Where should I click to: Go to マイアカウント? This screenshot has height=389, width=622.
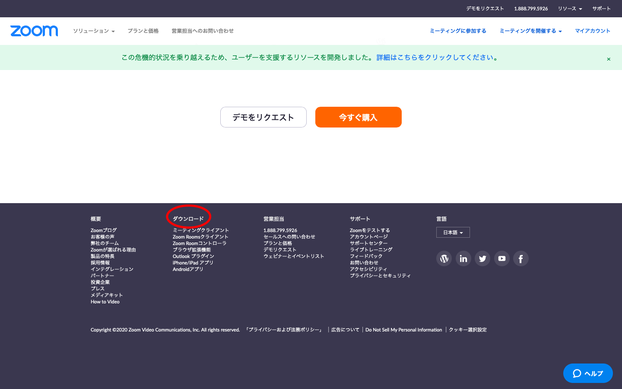tap(593, 31)
